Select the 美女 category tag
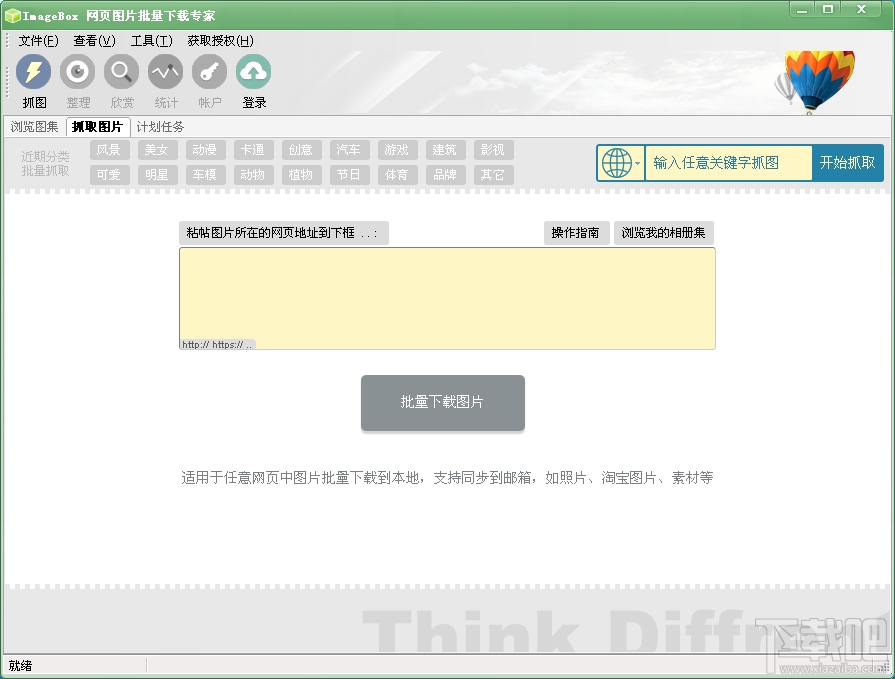 [157, 149]
